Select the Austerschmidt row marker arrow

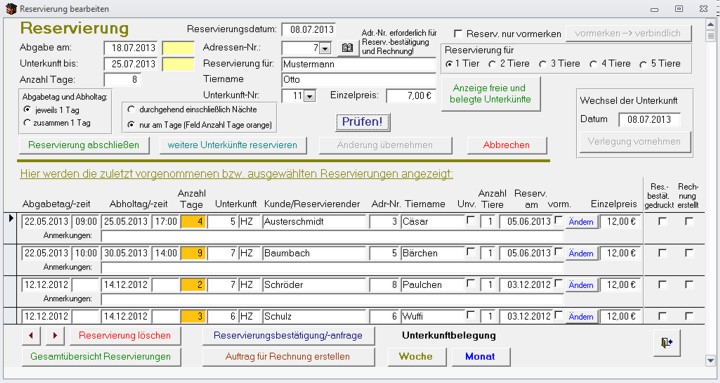11,219
